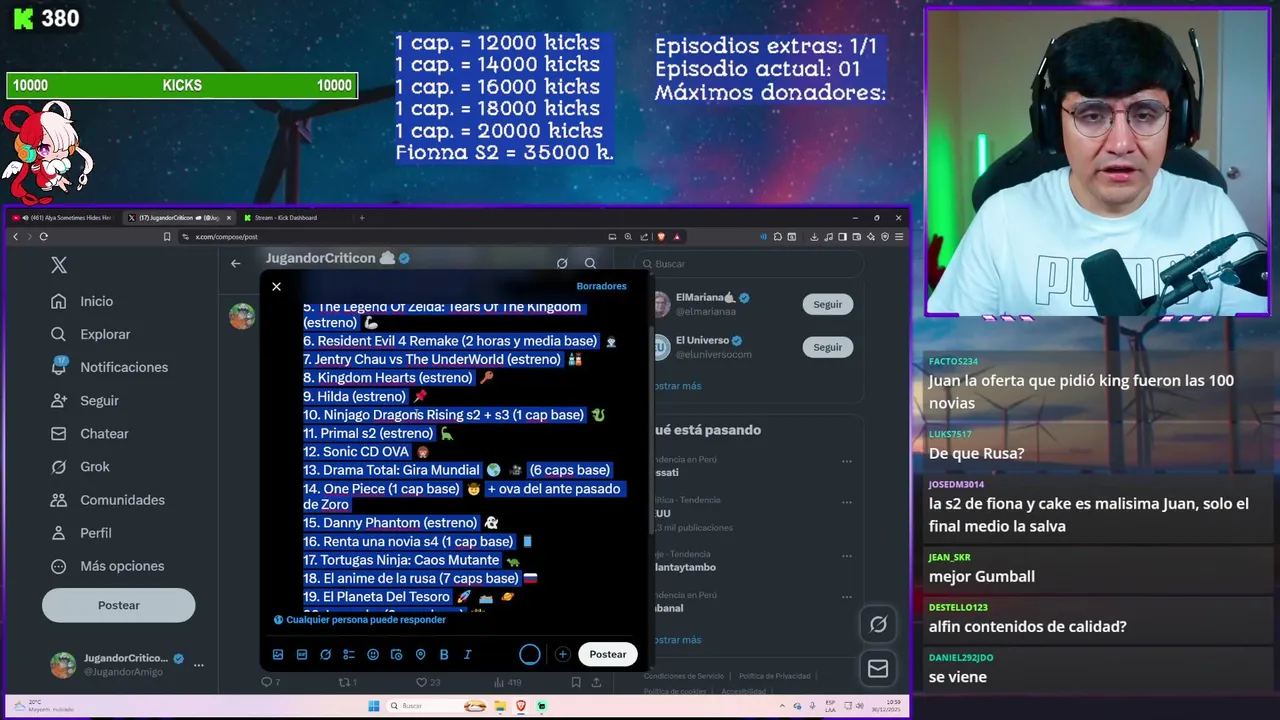Open Grok enhance option in composer
The width and height of the screenshot is (1280, 720).
[325, 654]
